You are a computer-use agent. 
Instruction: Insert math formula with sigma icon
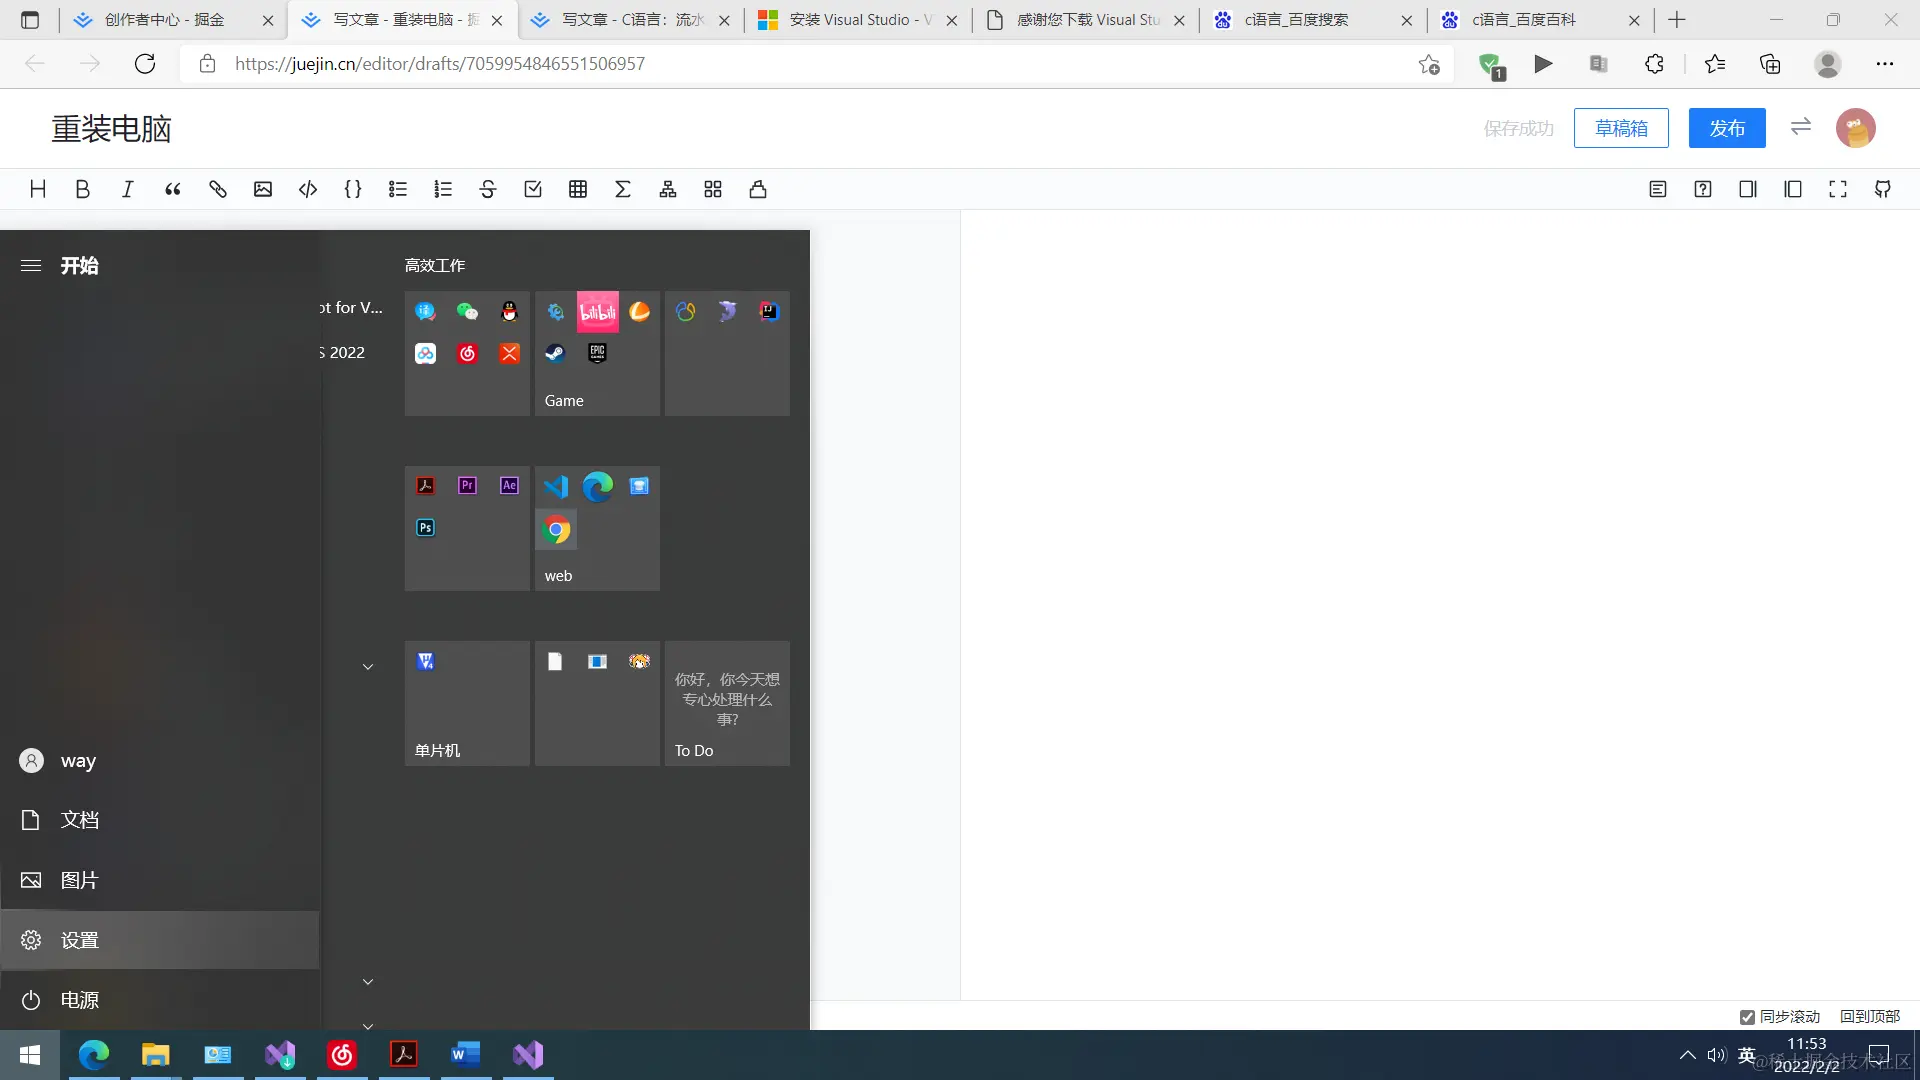622,189
